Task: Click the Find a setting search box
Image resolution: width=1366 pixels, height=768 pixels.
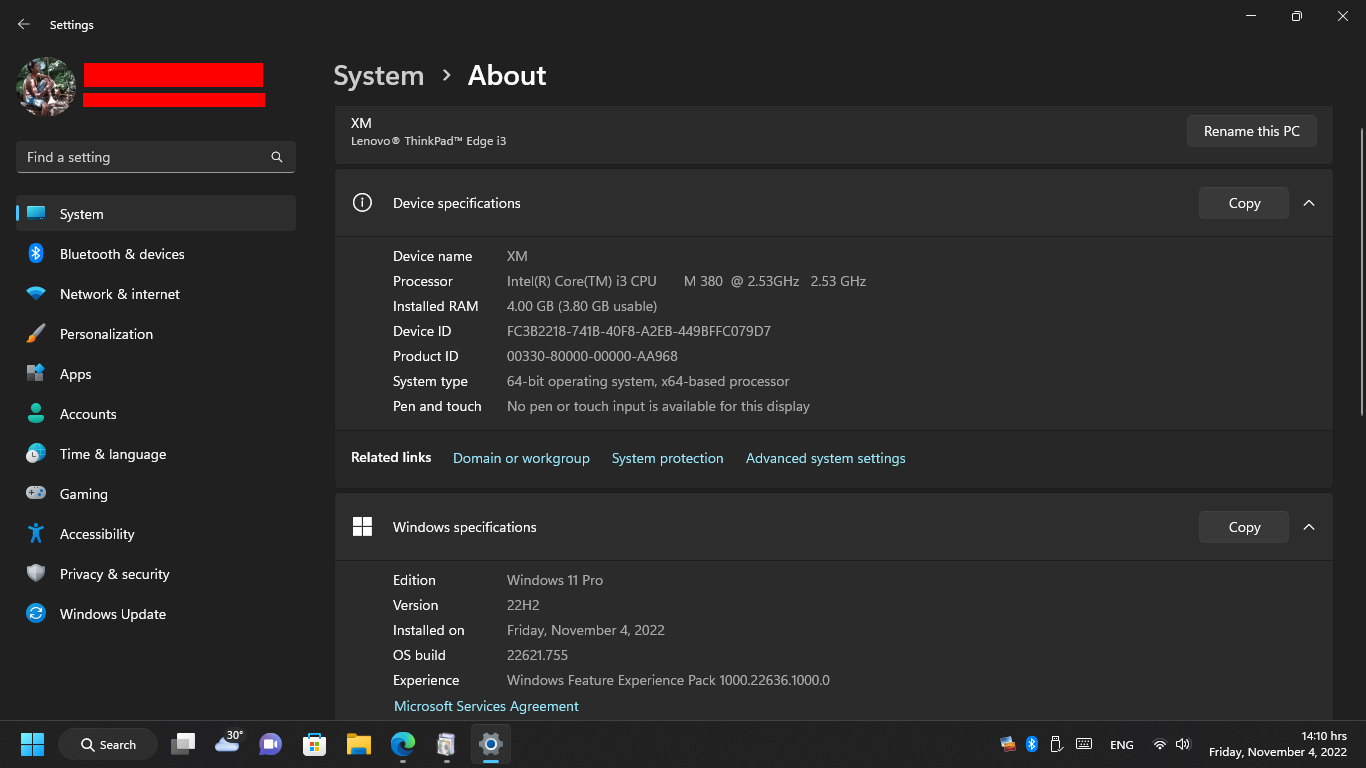Action: click(x=156, y=157)
